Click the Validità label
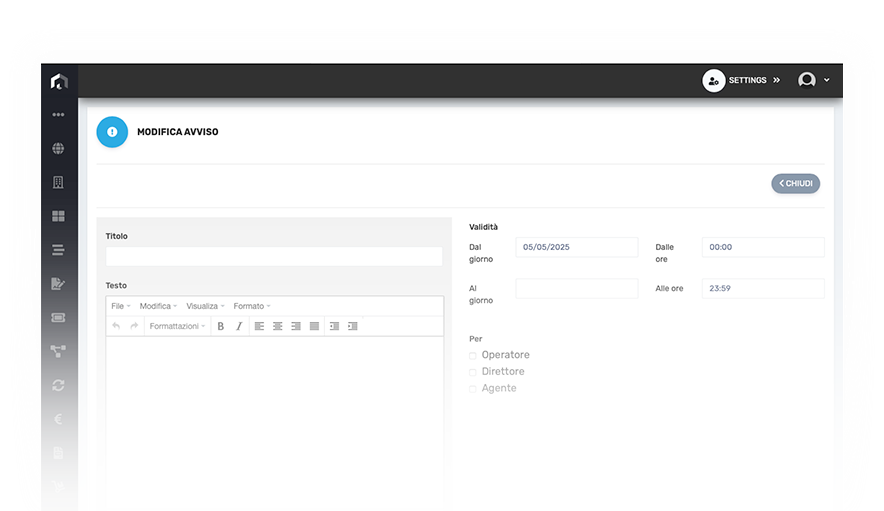 click(483, 227)
